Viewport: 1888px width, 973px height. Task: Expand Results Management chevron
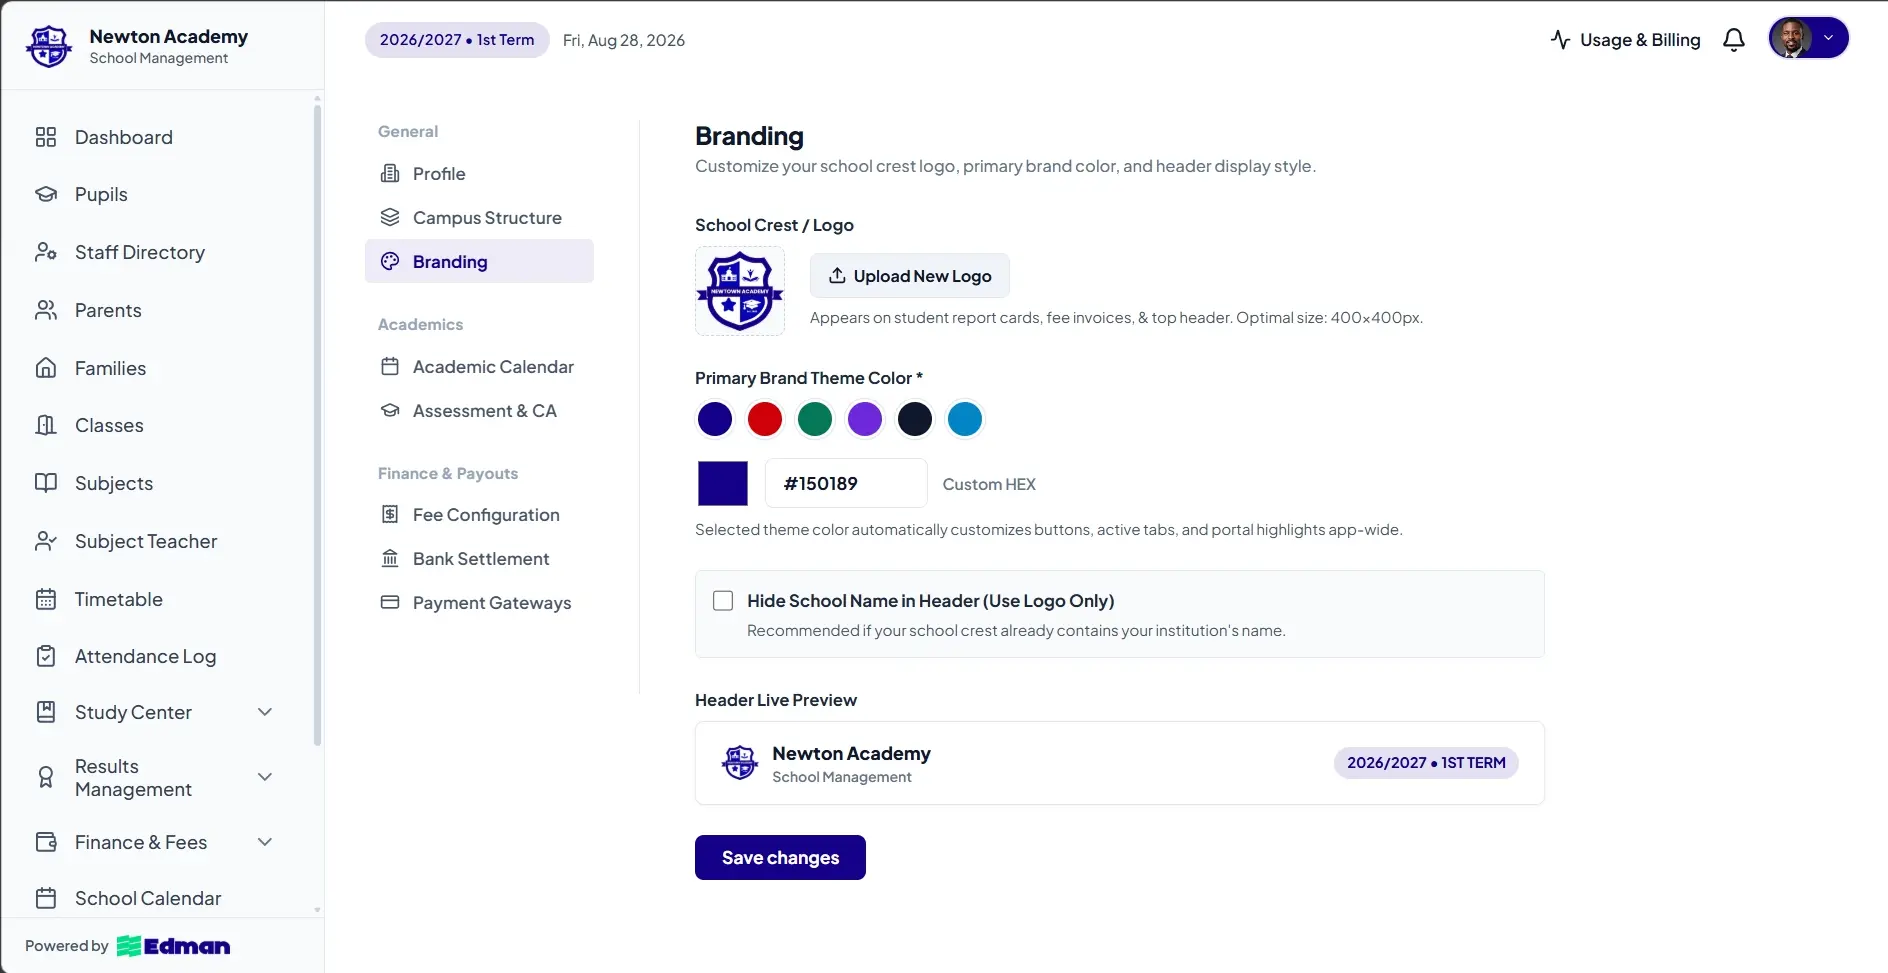(x=265, y=777)
